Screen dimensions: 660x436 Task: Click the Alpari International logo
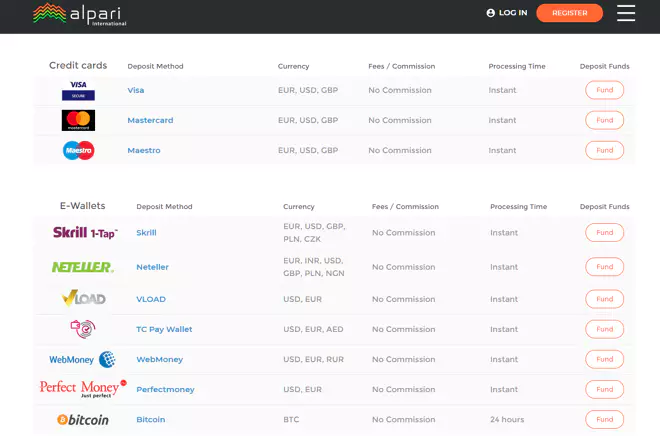point(80,15)
